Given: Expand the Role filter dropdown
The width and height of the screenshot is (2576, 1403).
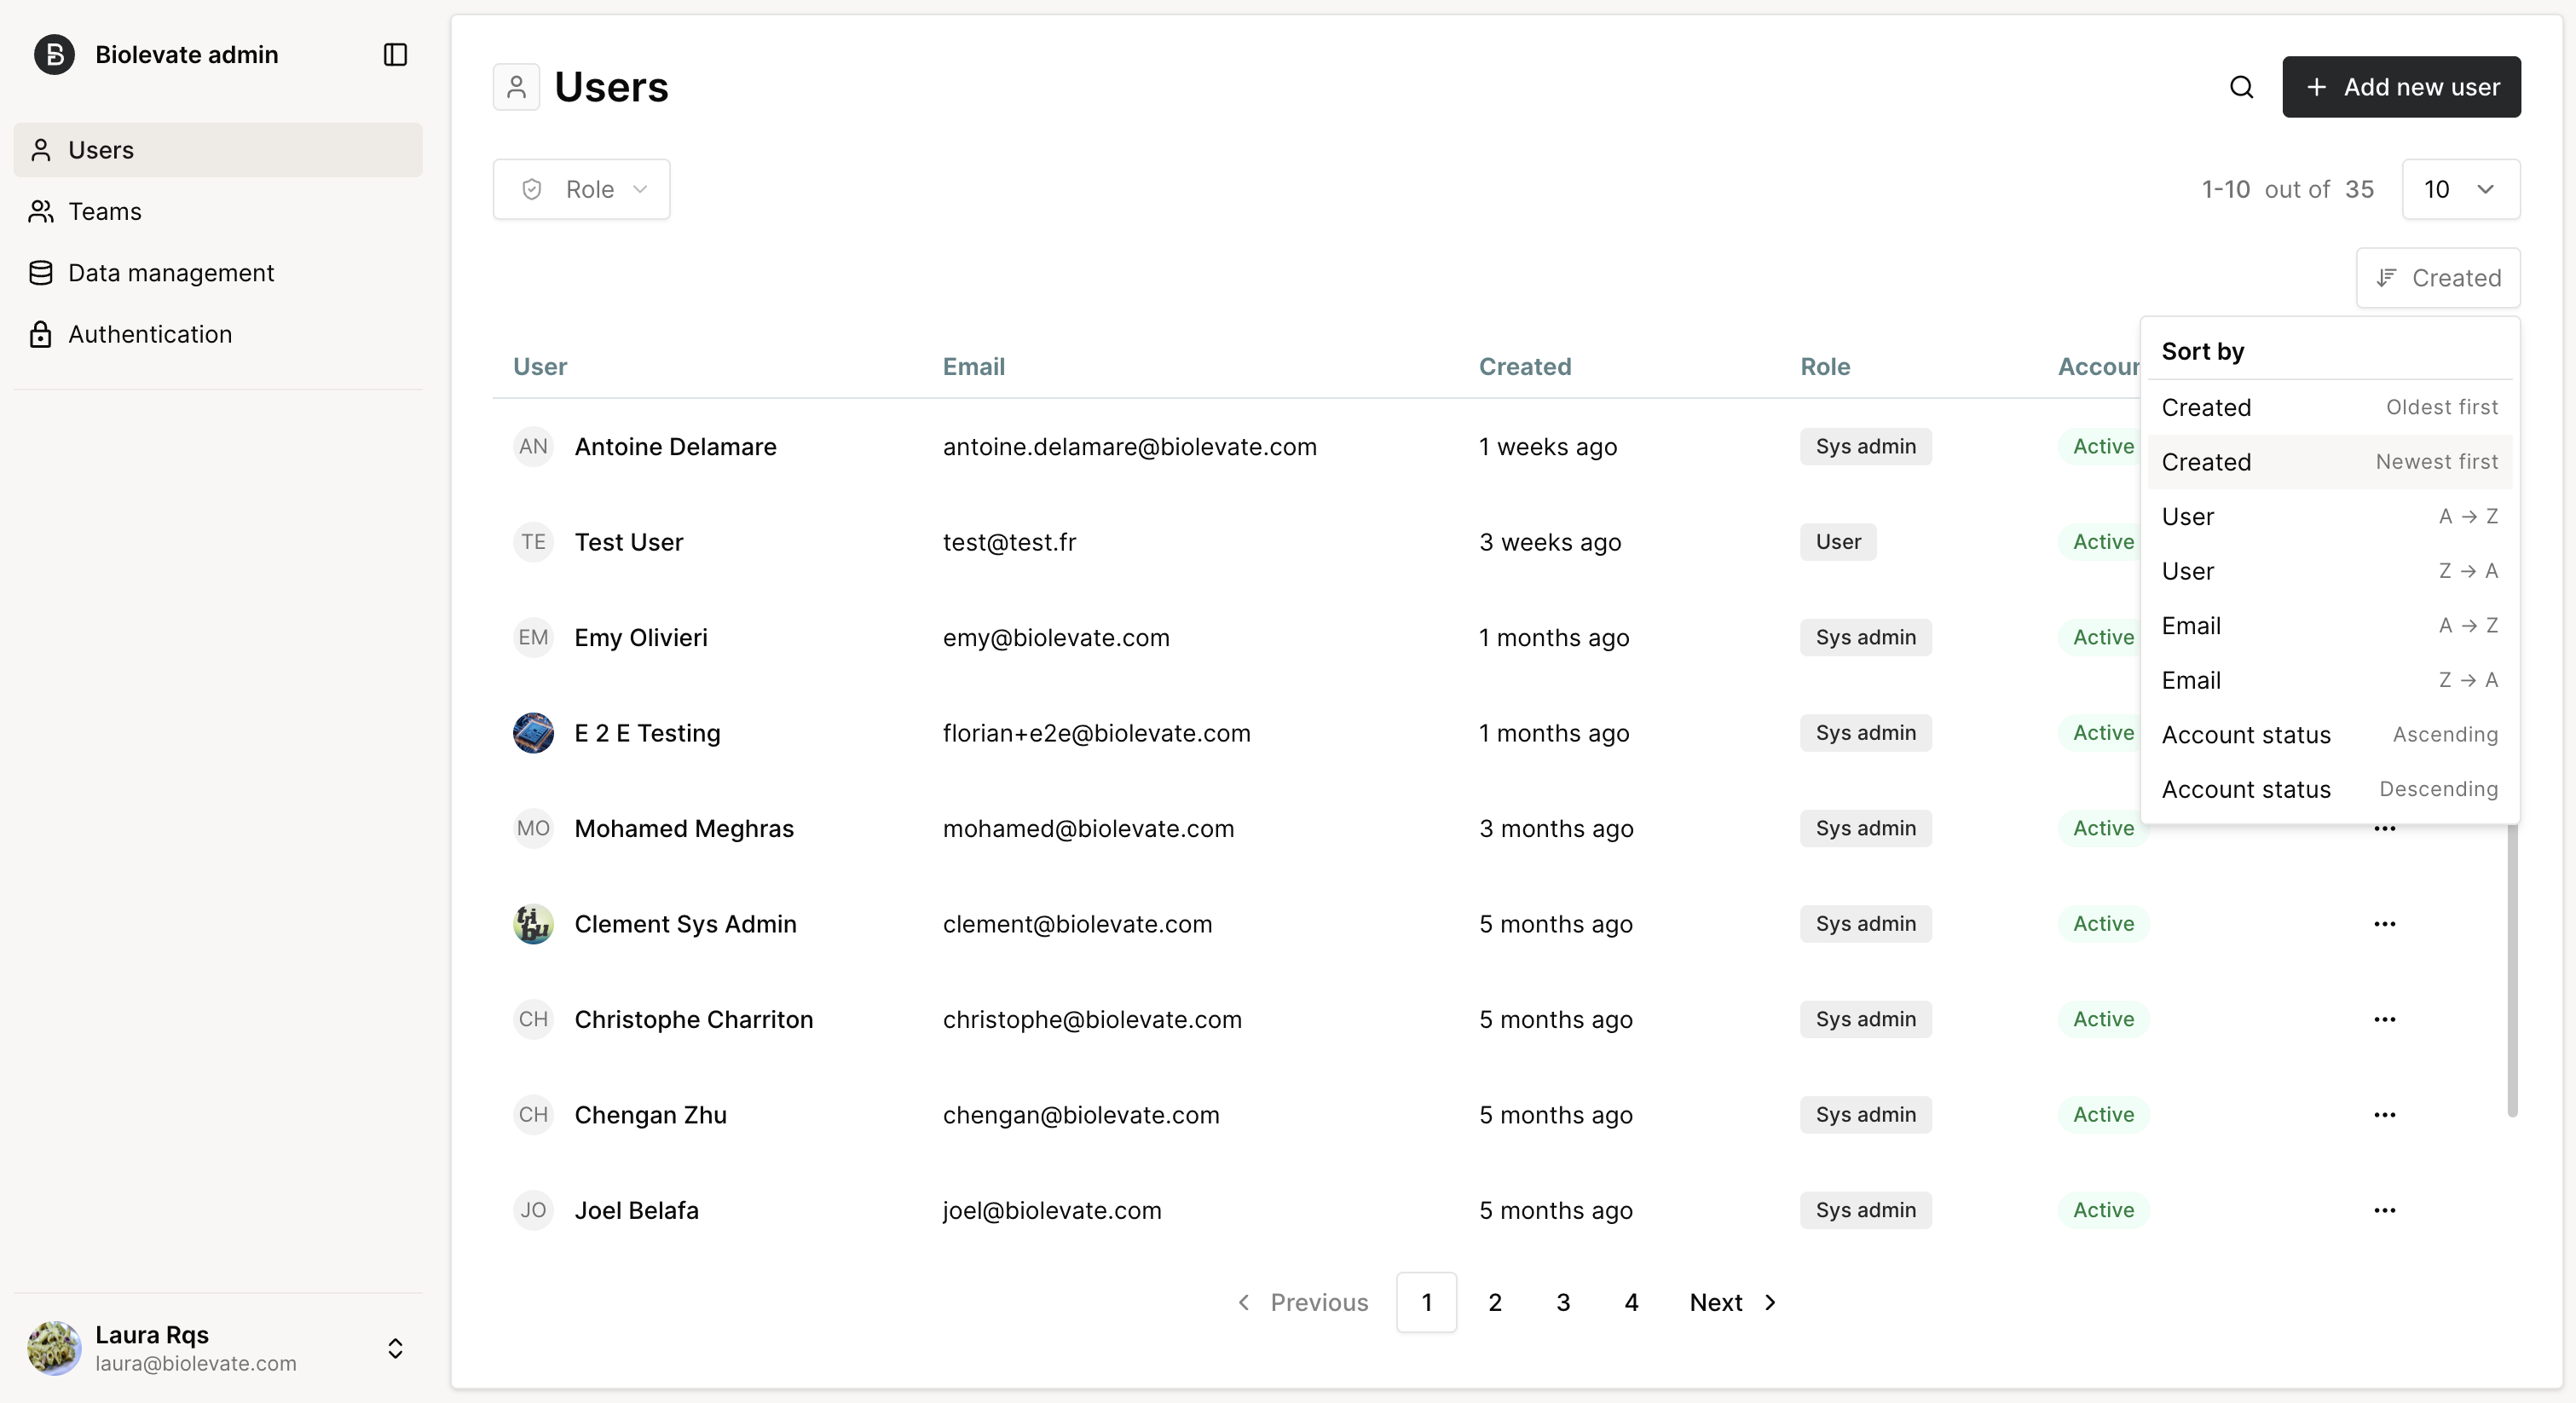Looking at the screenshot, I should click(x=581, y=189).
